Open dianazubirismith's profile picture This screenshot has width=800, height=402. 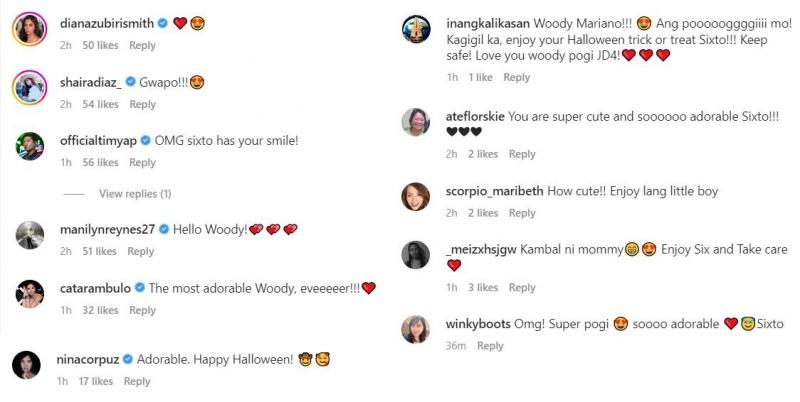pos(29,30)
